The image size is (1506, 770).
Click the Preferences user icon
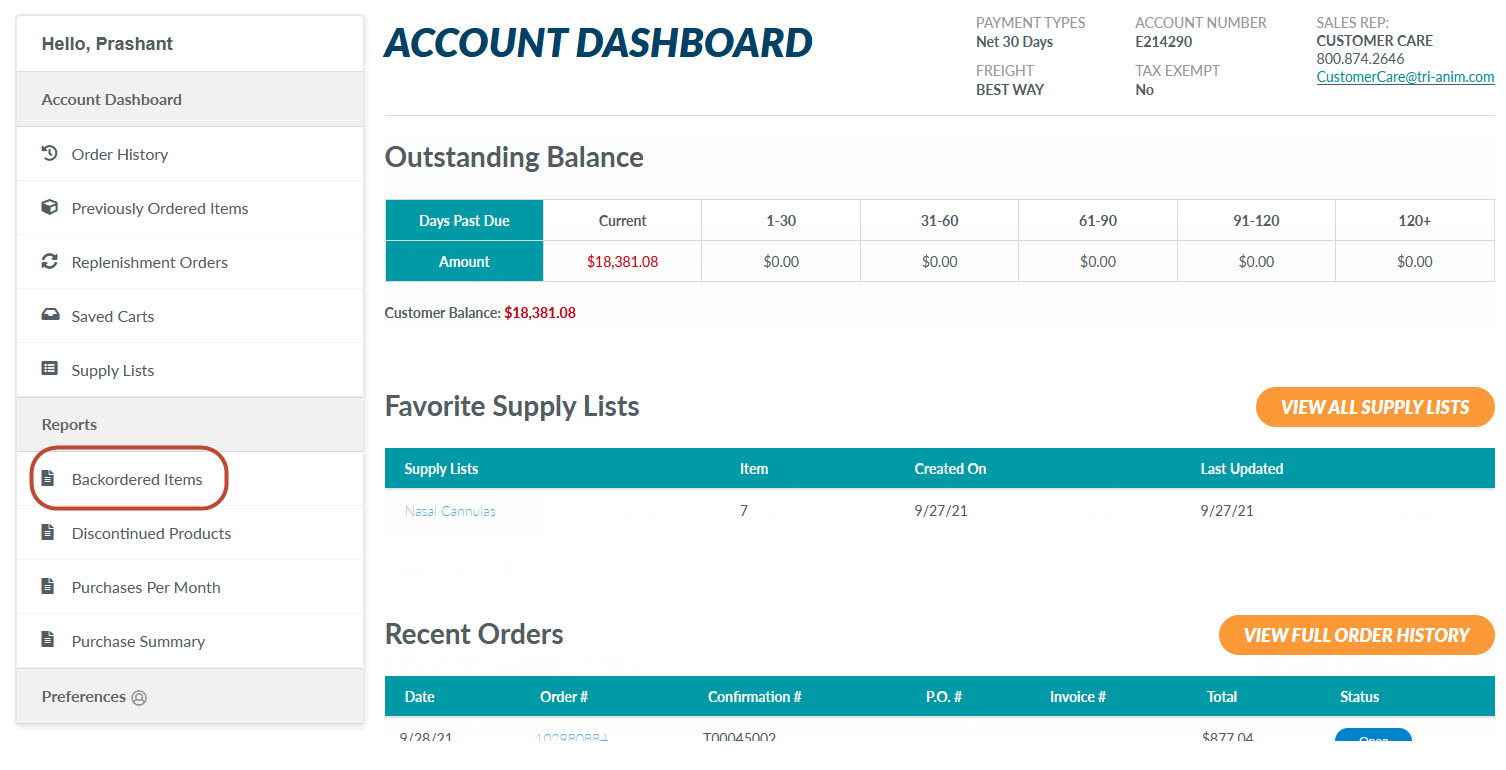[139, 698]
